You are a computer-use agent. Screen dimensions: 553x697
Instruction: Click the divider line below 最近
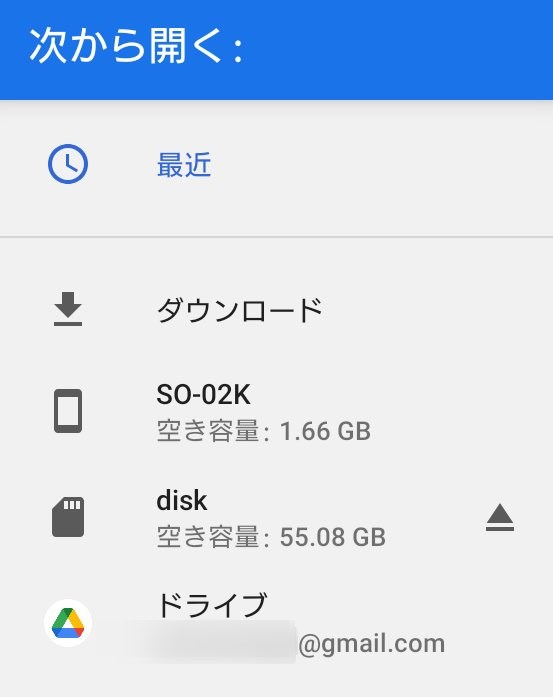pyautogui.click(x=276, y=237)
